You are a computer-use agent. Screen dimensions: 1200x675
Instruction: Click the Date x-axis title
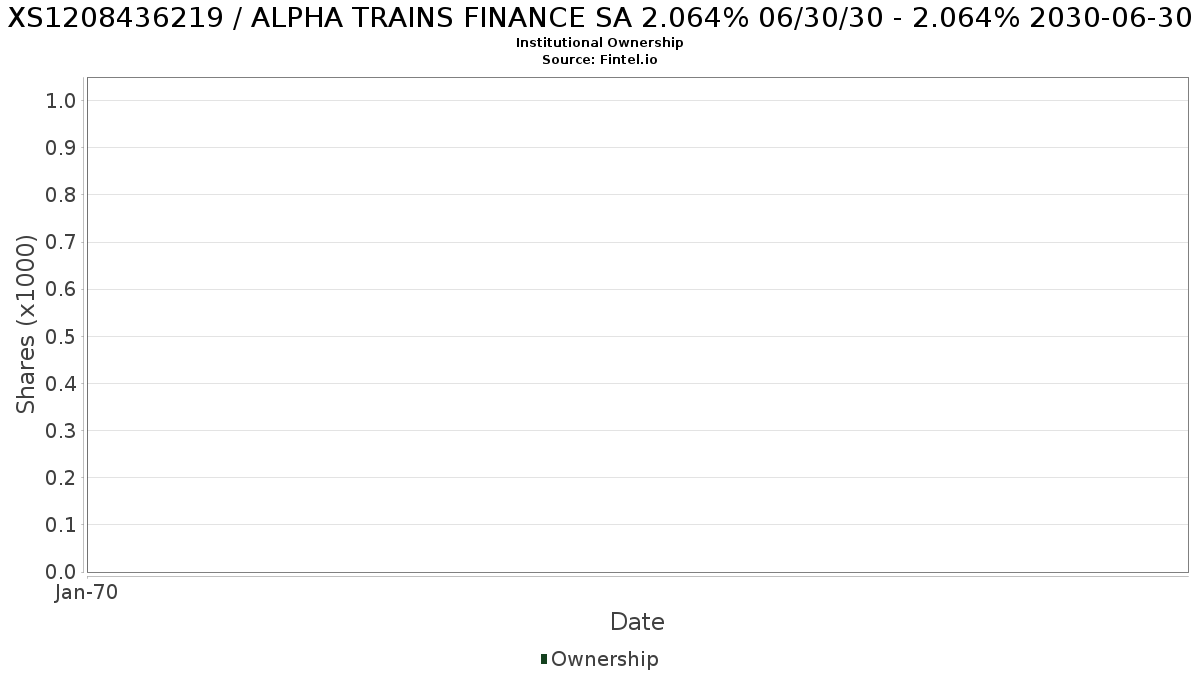pos(637,622)
